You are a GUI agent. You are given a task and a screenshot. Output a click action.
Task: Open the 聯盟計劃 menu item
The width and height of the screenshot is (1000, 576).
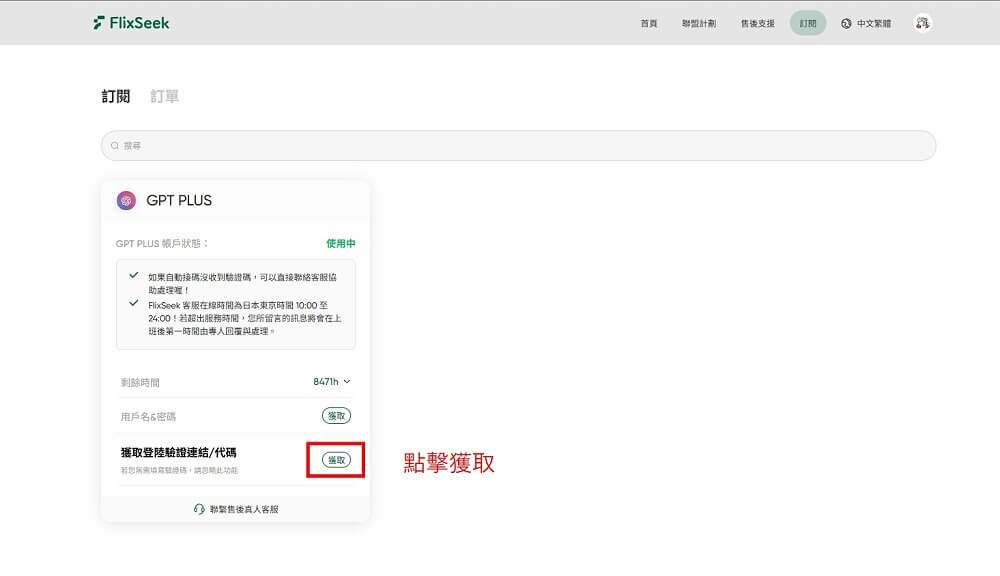698,24
